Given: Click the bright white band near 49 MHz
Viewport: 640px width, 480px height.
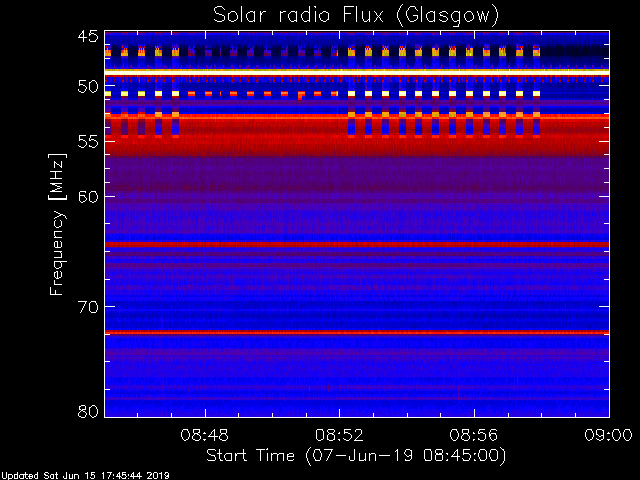Looking at the screenshot, I should pos(357,72).
